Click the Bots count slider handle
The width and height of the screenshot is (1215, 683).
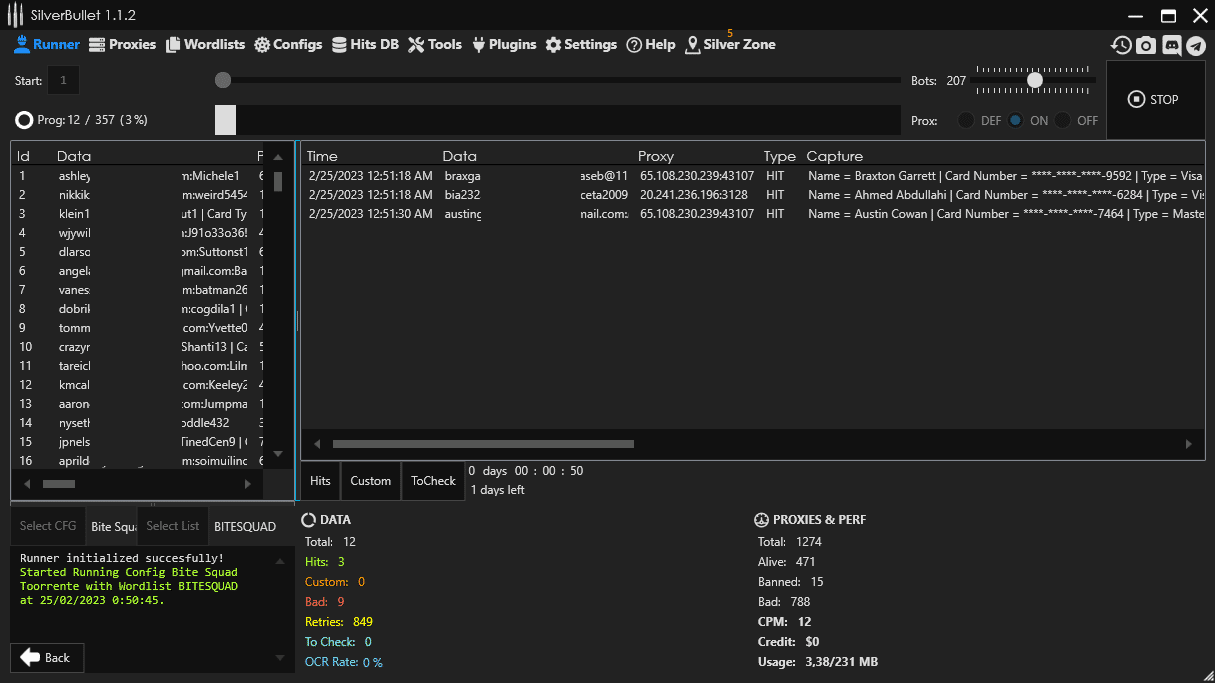[1035, 80]
